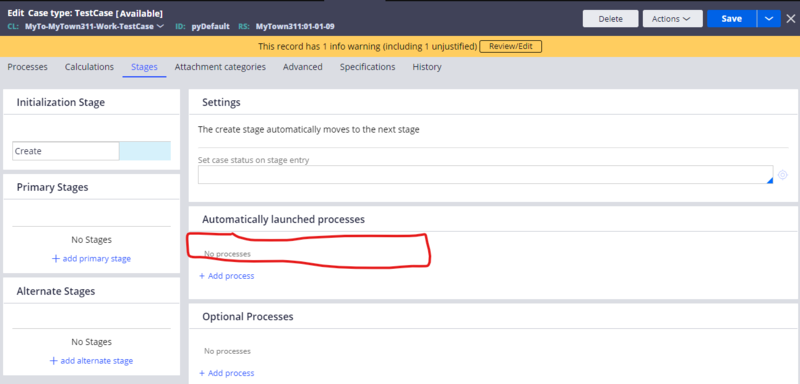Click the light blue Create stage chip
800x384 pixels.
145,151
